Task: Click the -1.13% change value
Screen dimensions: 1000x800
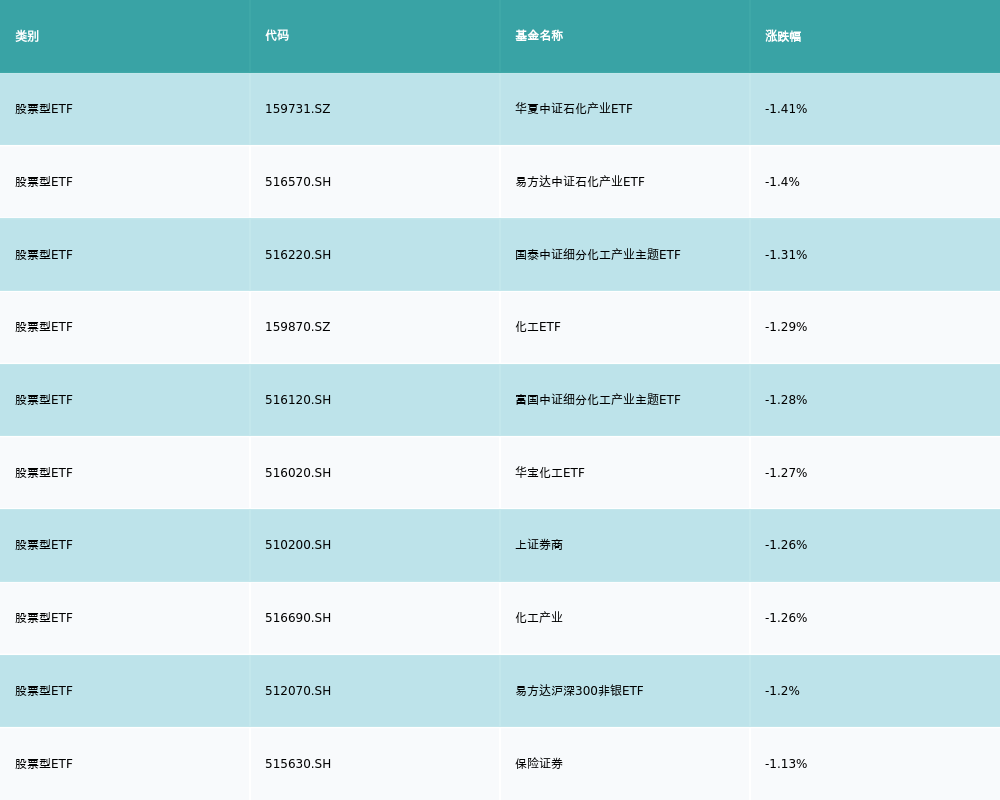Action: 785,764
